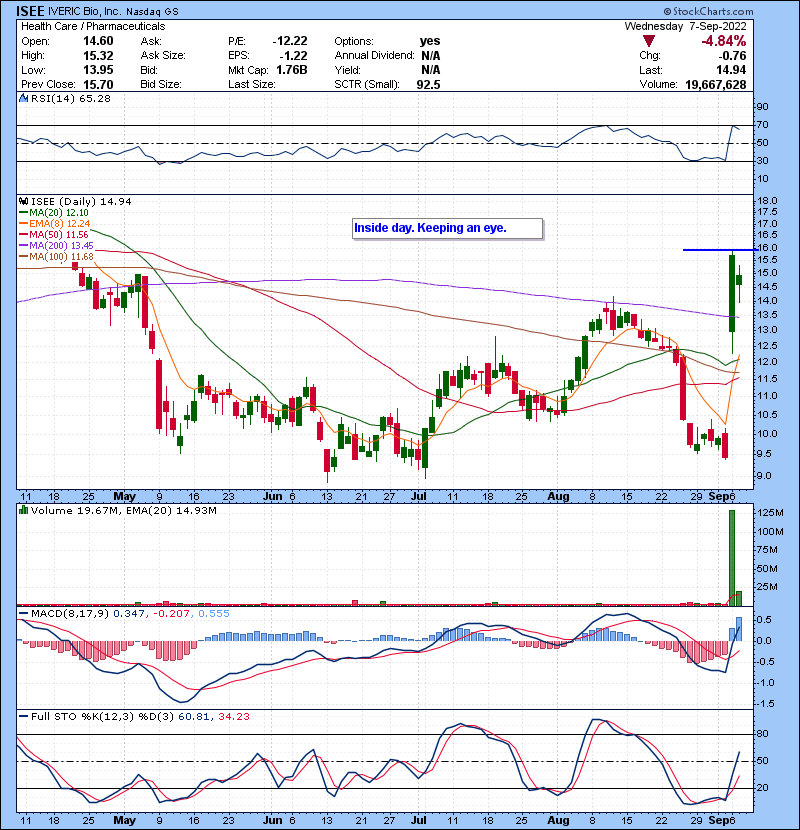Click the stochastic %D value 34.23
Viewport: 800px width, 830px height.
tap(233, 716)
